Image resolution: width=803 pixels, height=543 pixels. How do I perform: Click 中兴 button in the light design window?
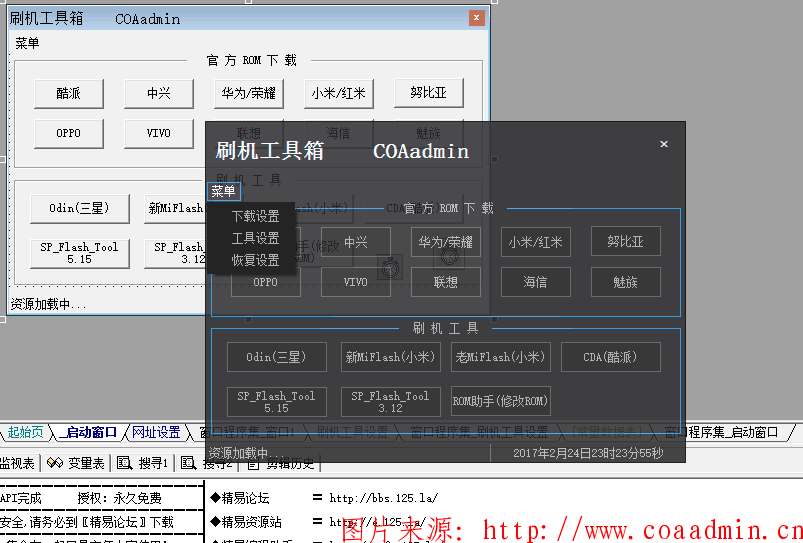(x=159, y=93)
